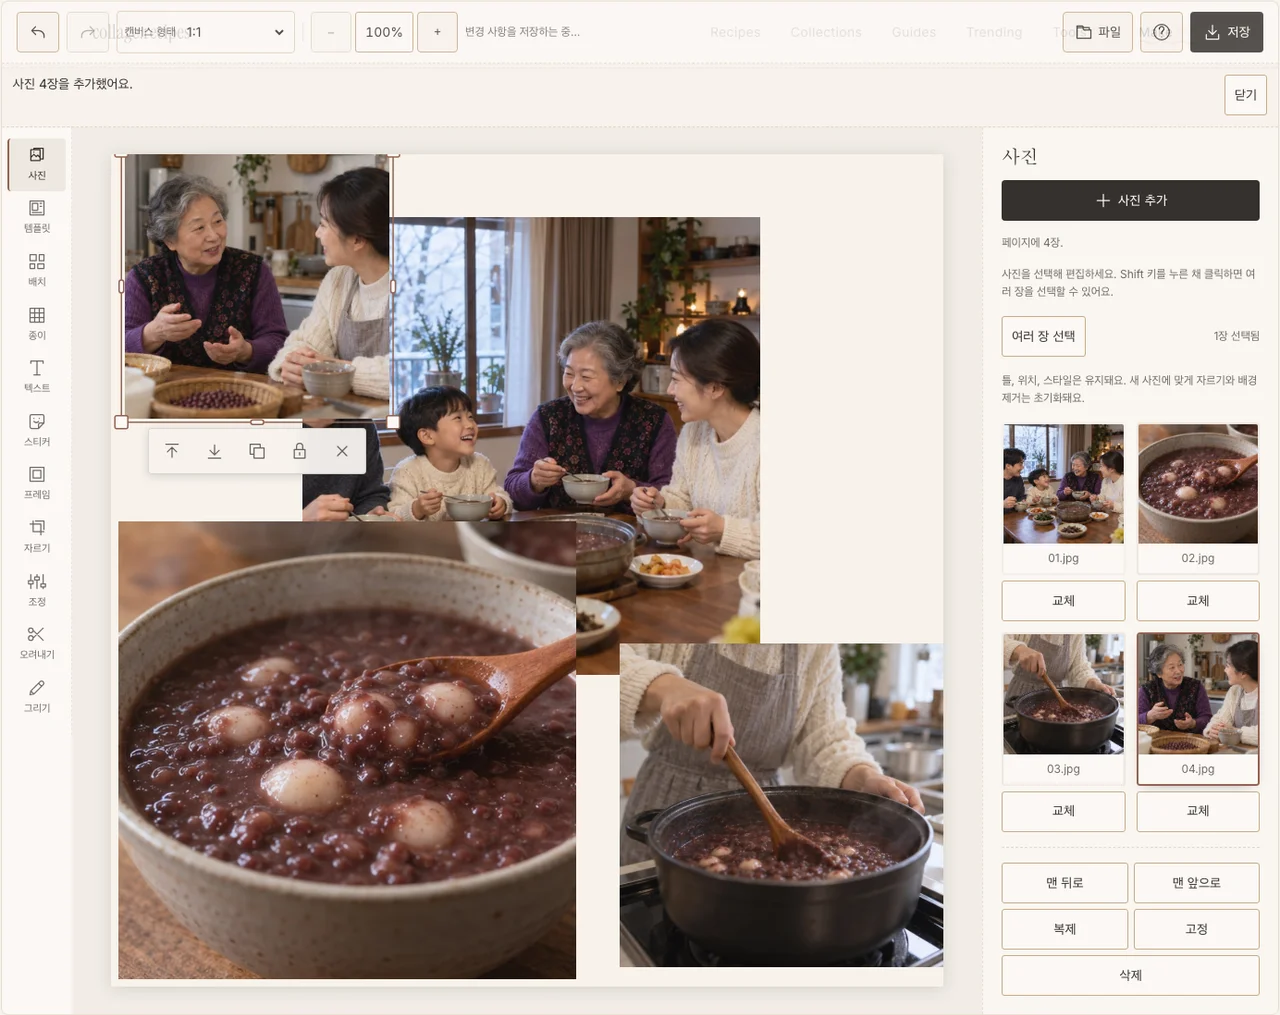Click the 복제 duplicate button

(1065, 929)
